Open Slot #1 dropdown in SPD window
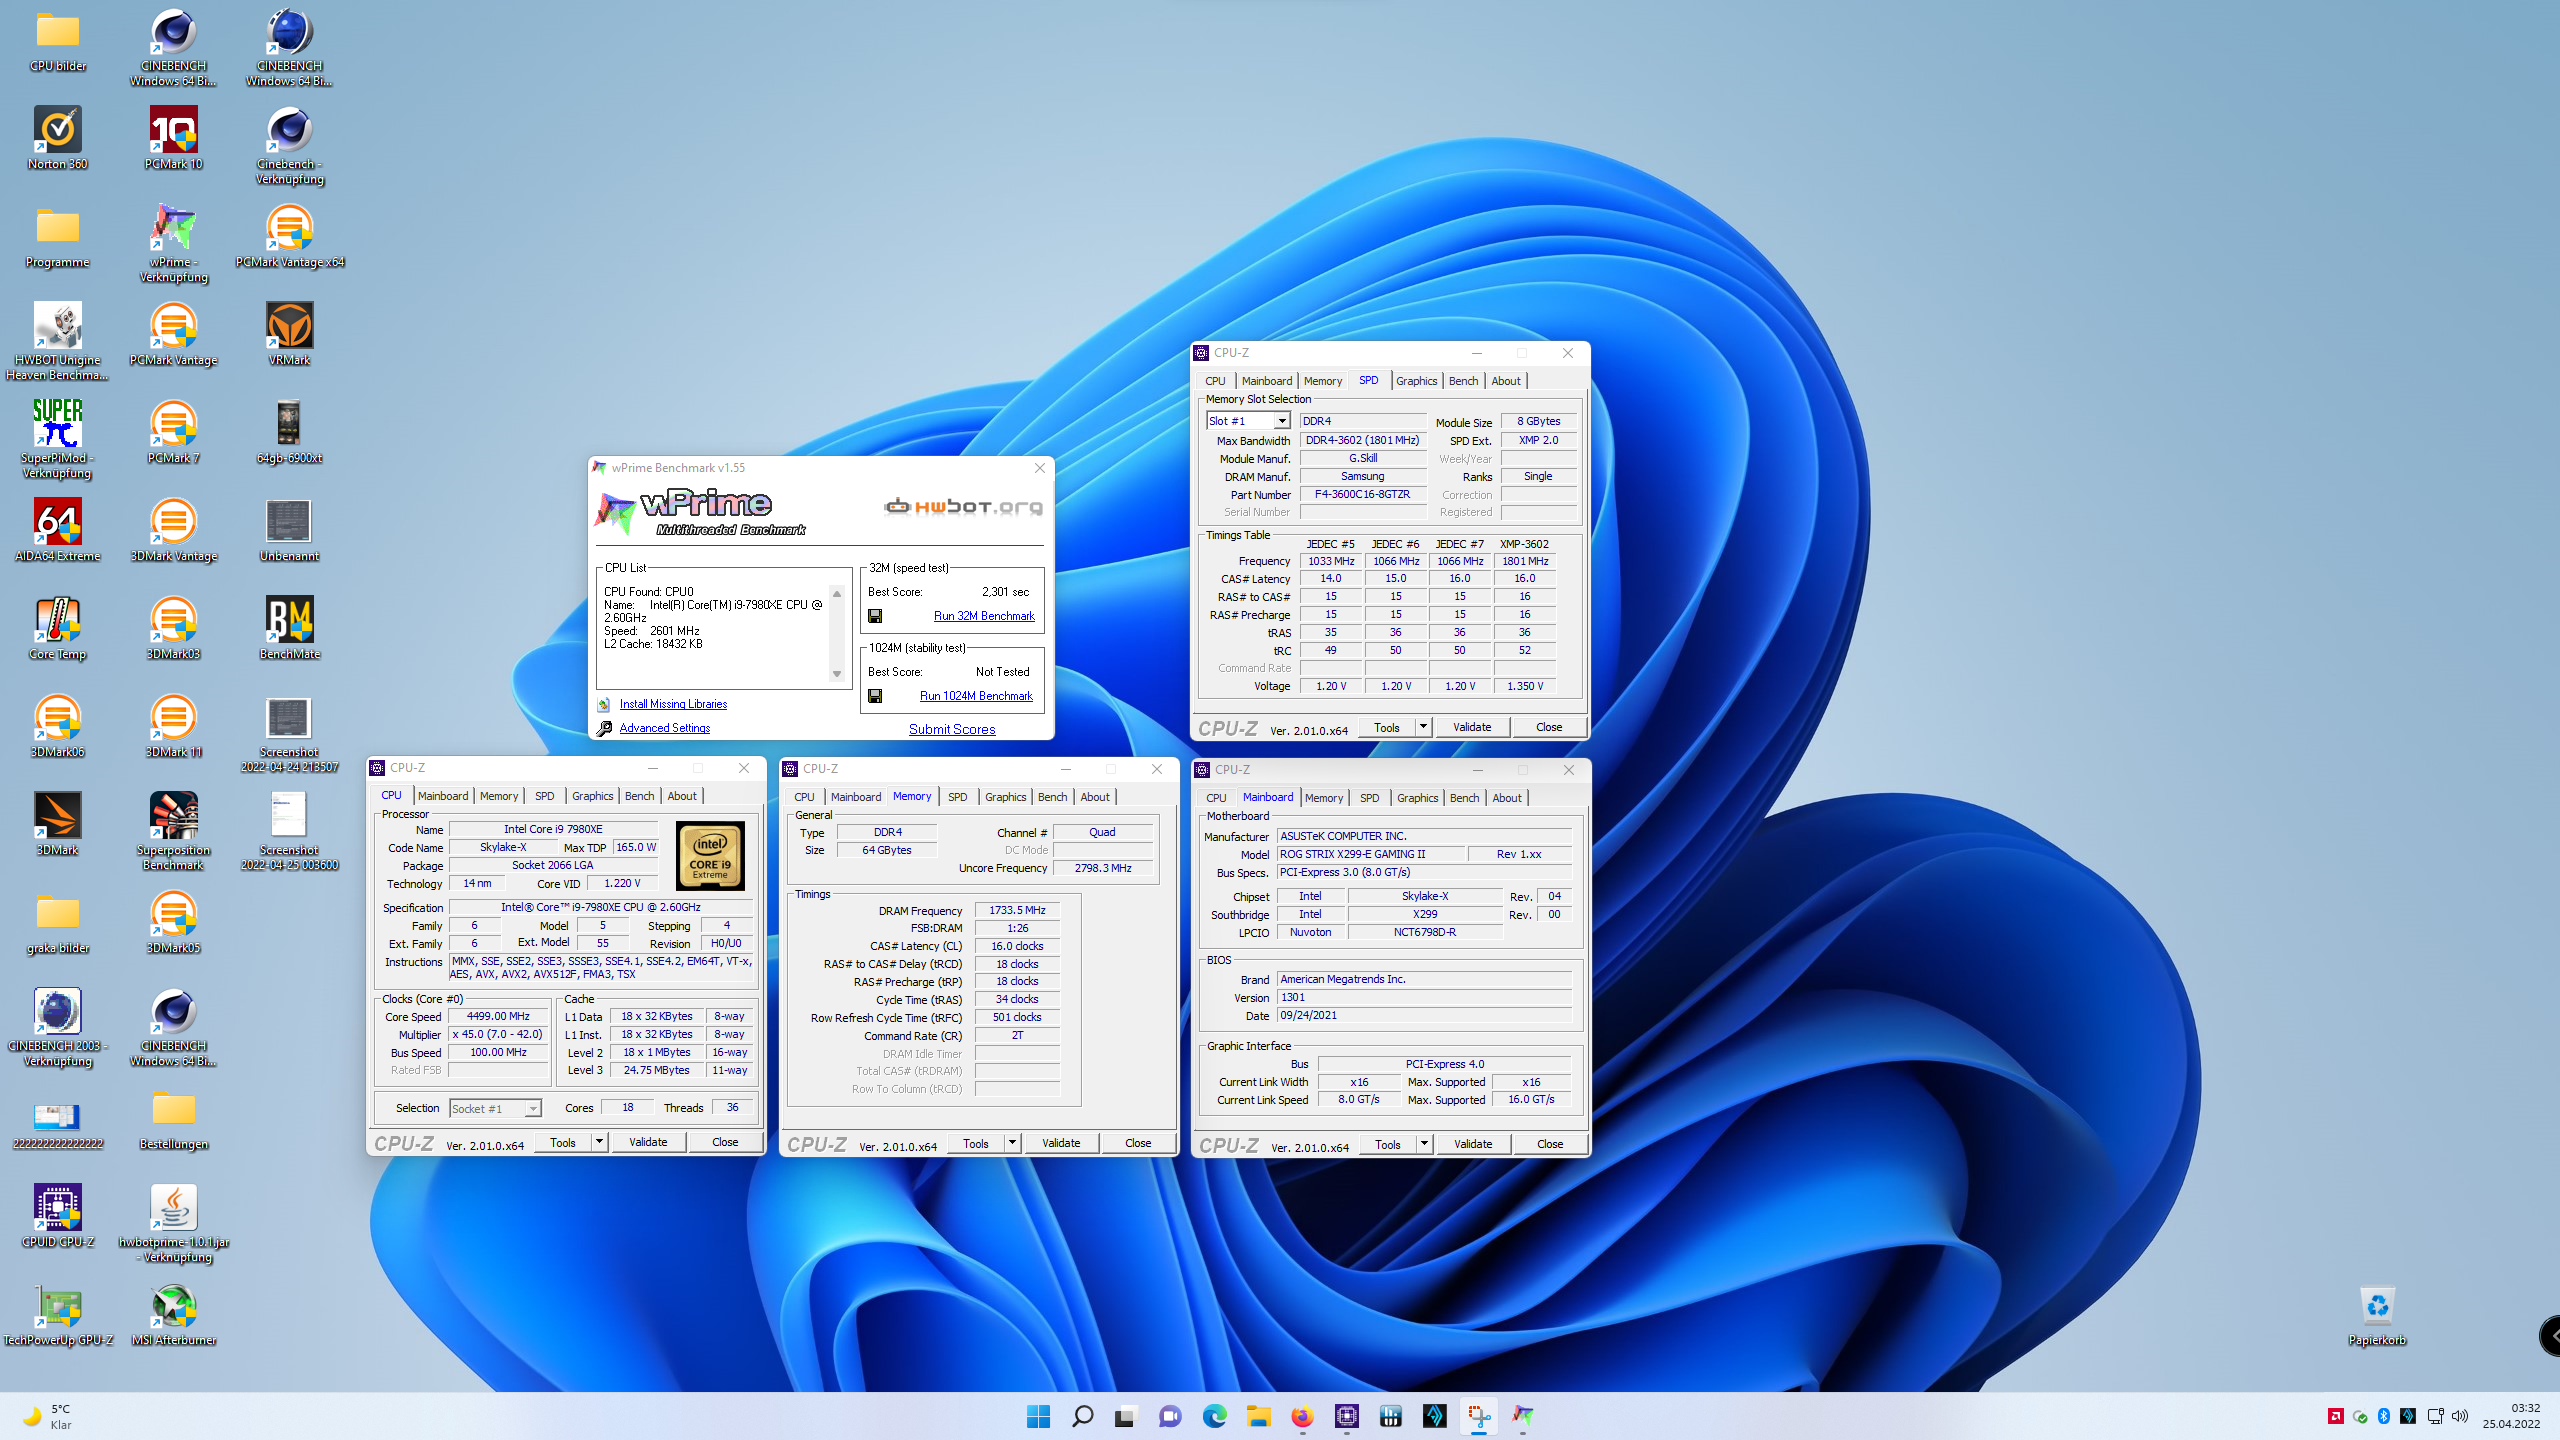The width and height of the screenshot is (2560, 1440). pyautogui.click(x=1248, y=421)
